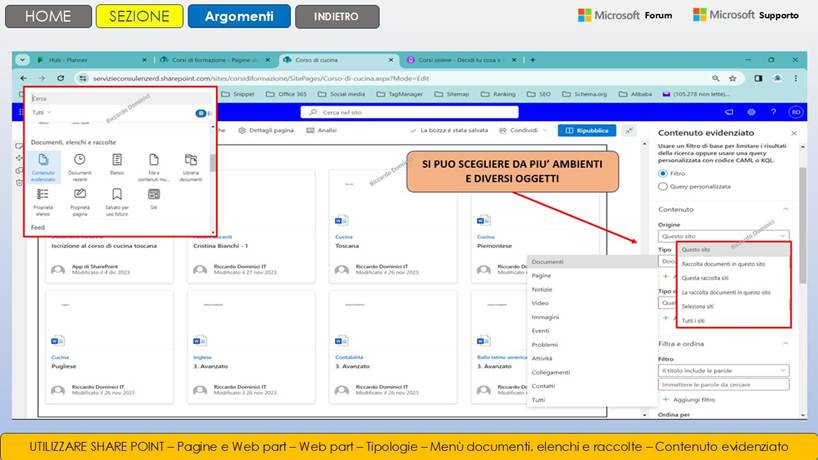The width and height of the screenshot is (818, 460).
Task: Click the RD user account avatar
Action: (x=796, y=112)
